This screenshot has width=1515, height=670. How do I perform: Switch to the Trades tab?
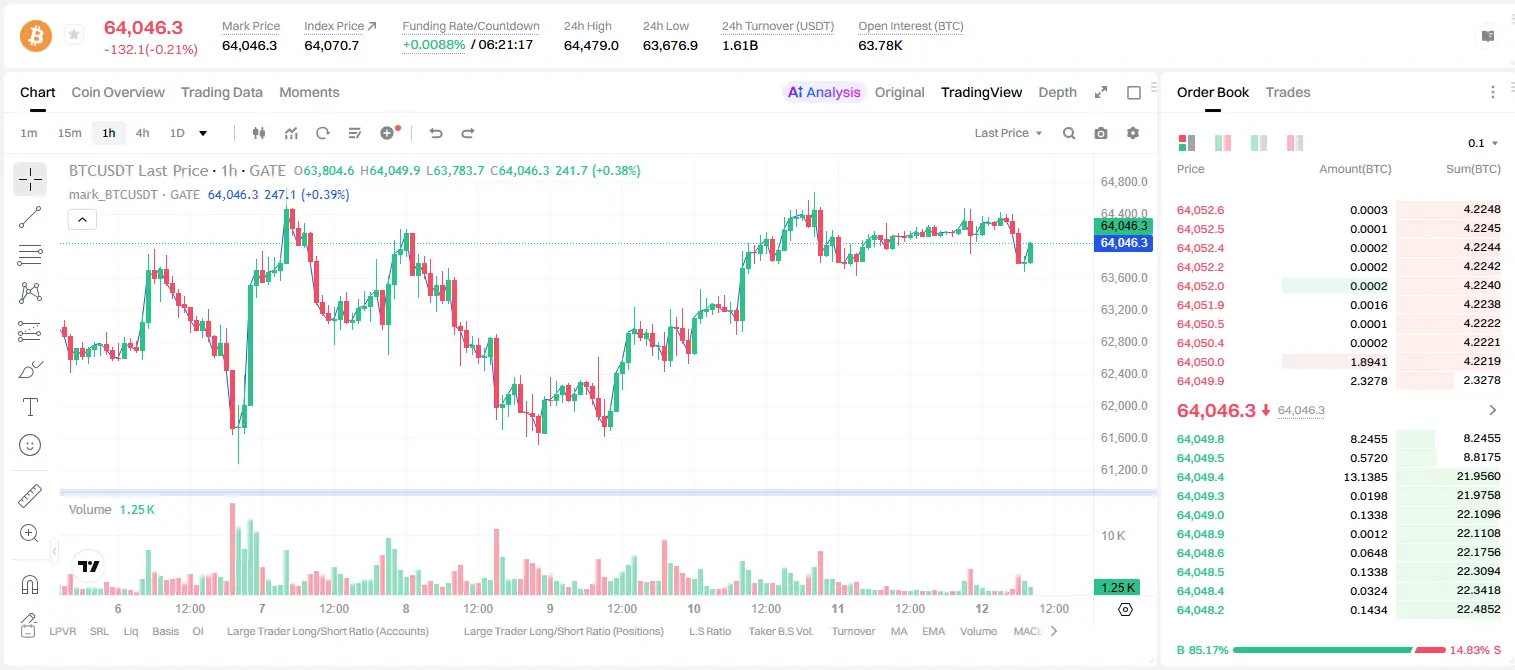click(1287, 92)
